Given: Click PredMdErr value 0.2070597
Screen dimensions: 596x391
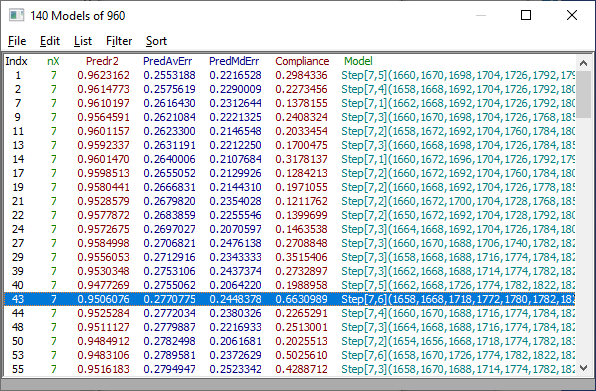Looking at the screenshot, I should (235, 229).
